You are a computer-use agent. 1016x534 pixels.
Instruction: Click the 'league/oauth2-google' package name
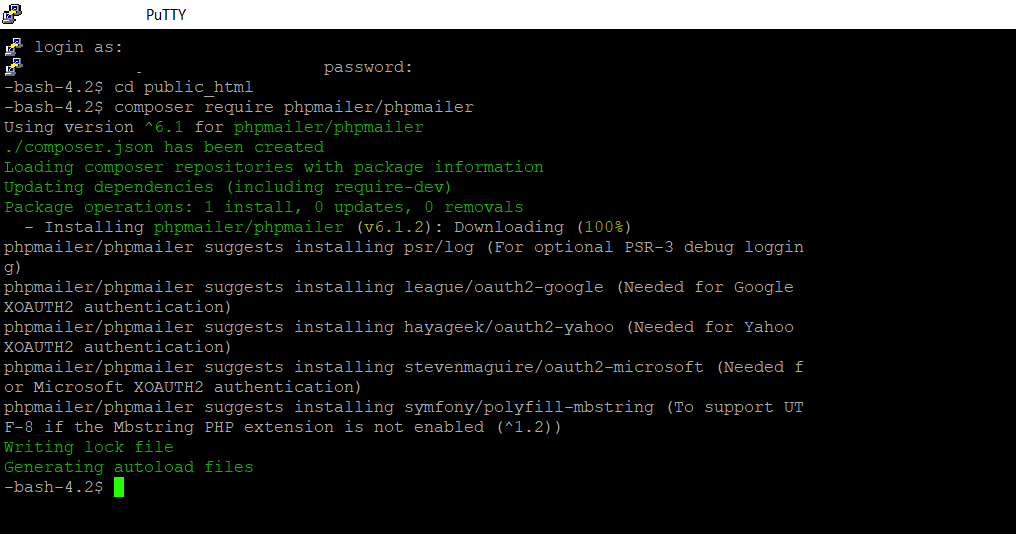tap(503, 287)
